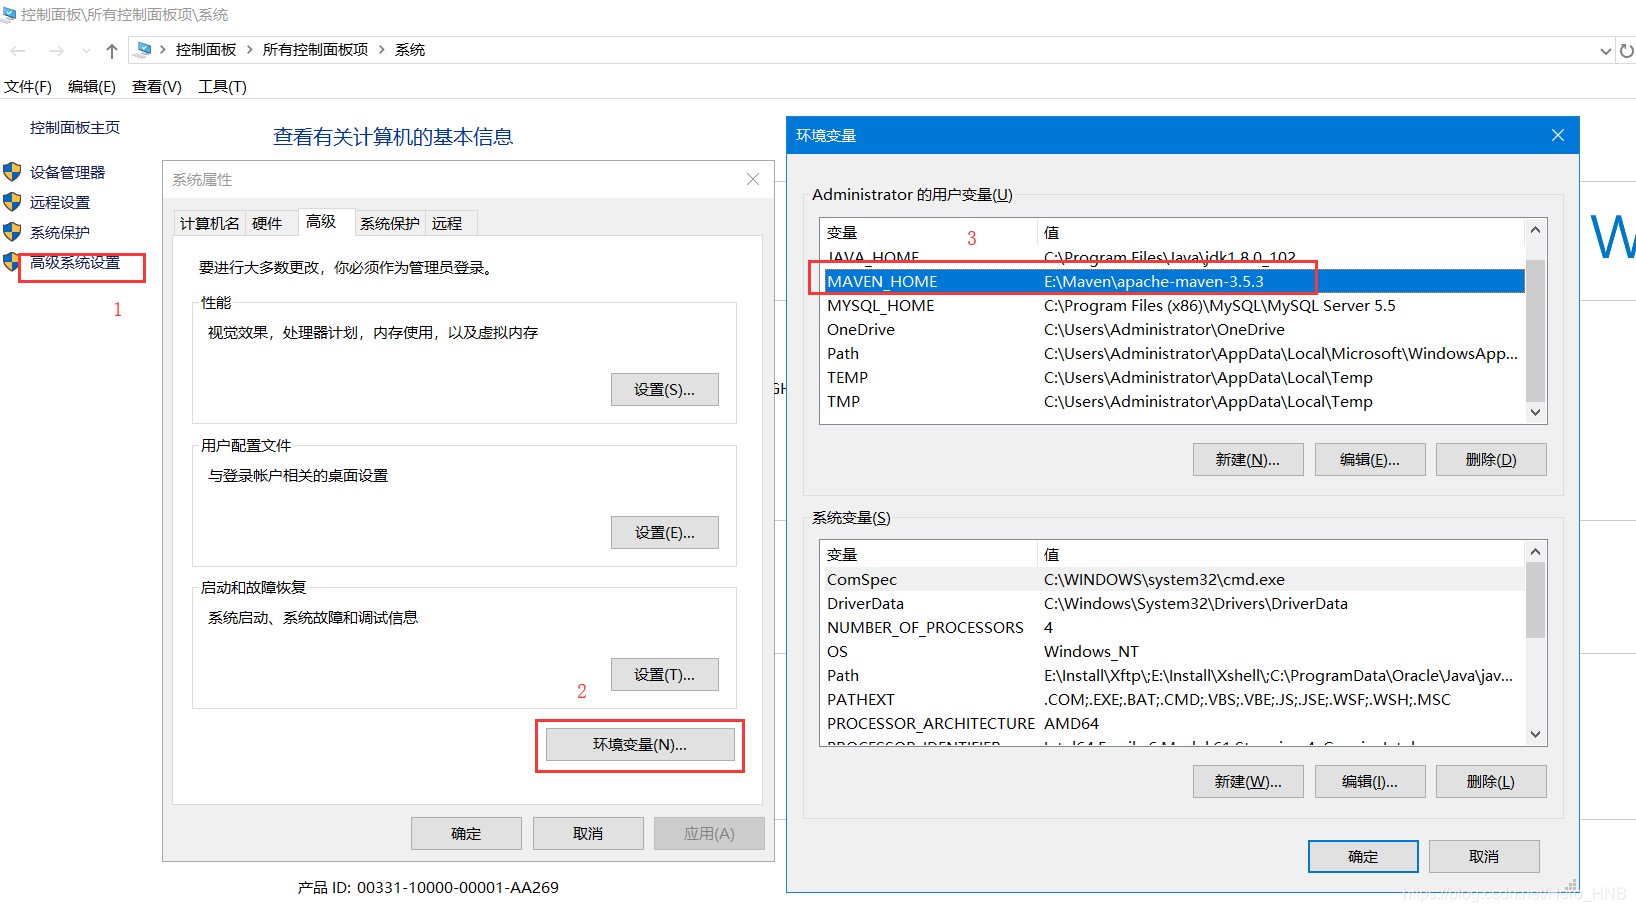Select TEMP user variable row
The image size is (1636, 912).
click(x=1174, y=378)
